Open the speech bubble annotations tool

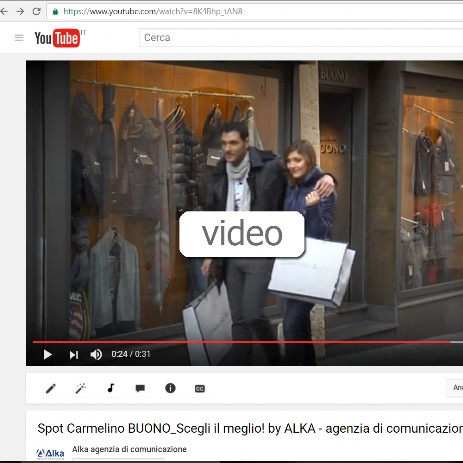[x=140, y=388]
